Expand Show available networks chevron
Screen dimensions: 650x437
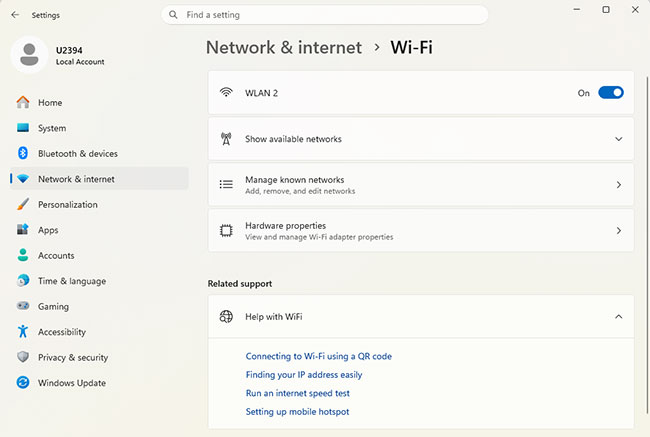click(x=618, y=139)
